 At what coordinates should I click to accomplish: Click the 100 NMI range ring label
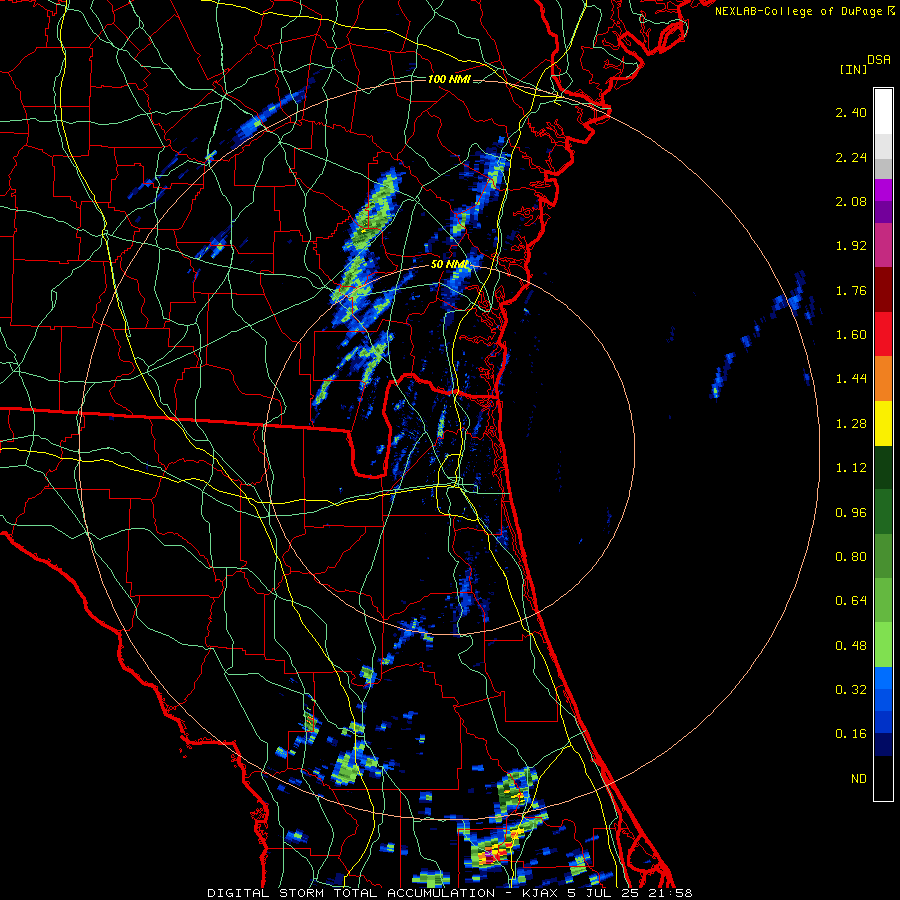point(449,79)
